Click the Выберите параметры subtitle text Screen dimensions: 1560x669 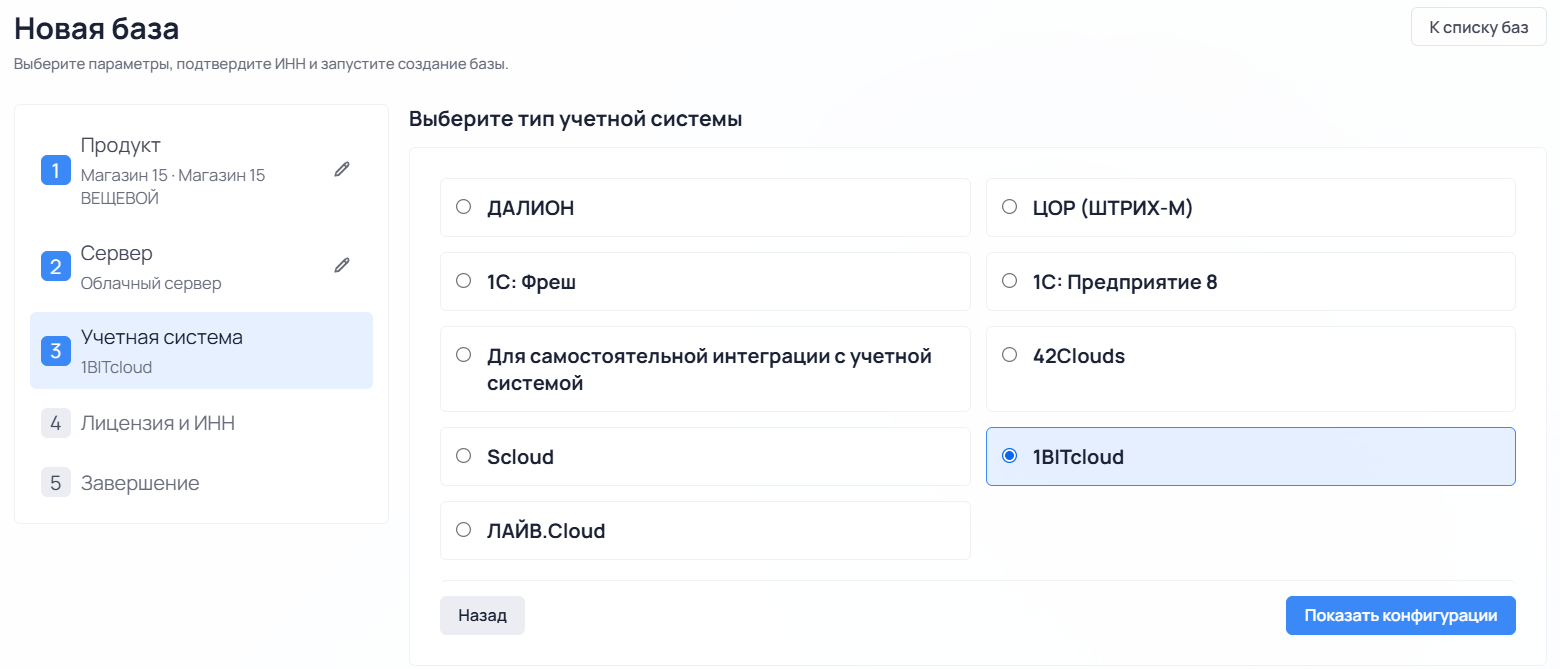coord(261,65)
